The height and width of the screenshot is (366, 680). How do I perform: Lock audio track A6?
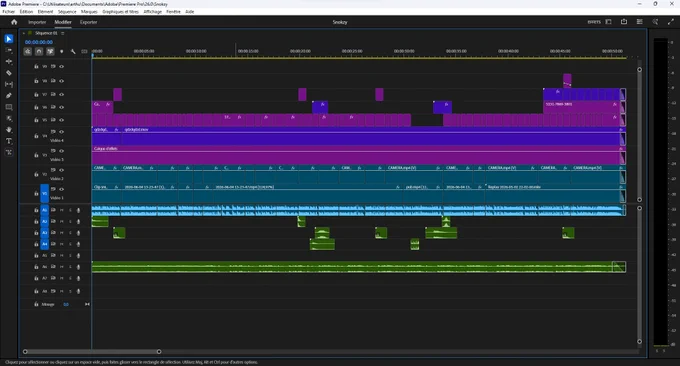pyautogui.click(x=36, y=267)
